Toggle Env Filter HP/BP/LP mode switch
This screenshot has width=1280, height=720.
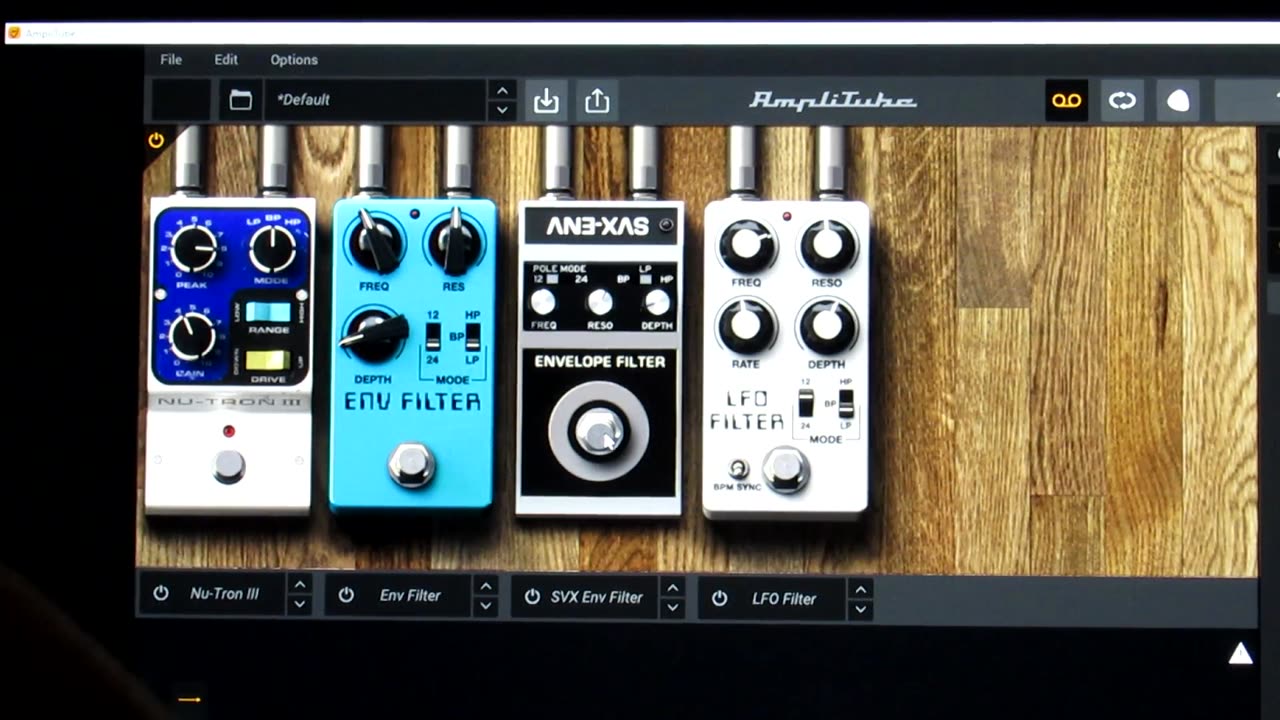[x=472, y=337]
